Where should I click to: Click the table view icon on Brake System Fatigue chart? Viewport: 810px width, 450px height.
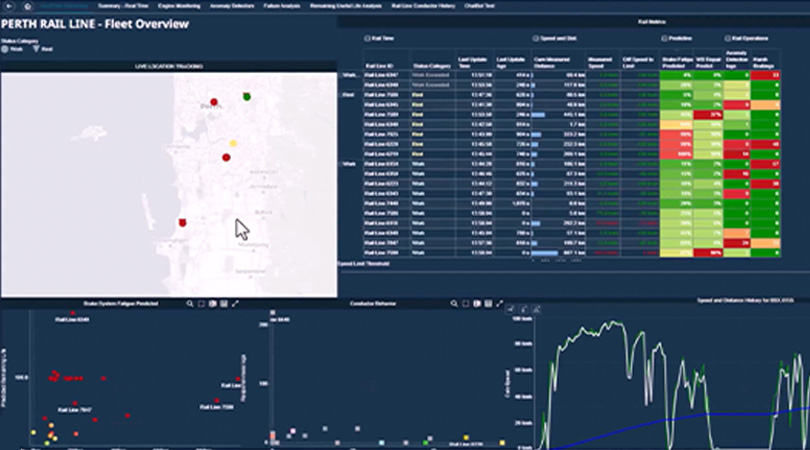(x=224, y=304)
